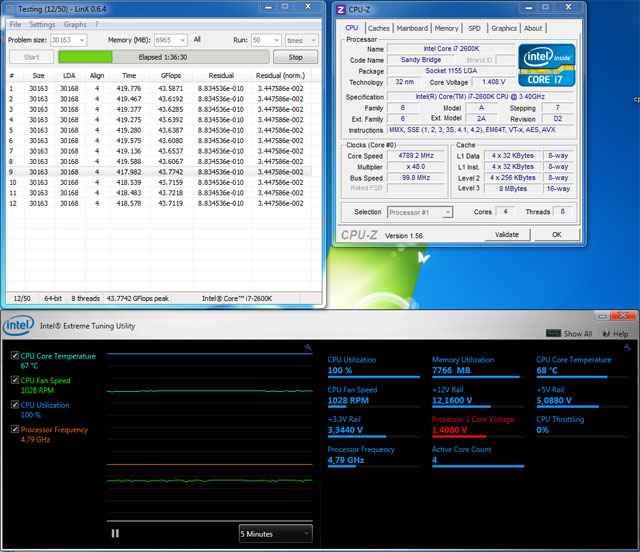Screen dimensions: 640x552
Task: Switch to the Mainboard tab in CPU-Z
Action: click(412, 28)
